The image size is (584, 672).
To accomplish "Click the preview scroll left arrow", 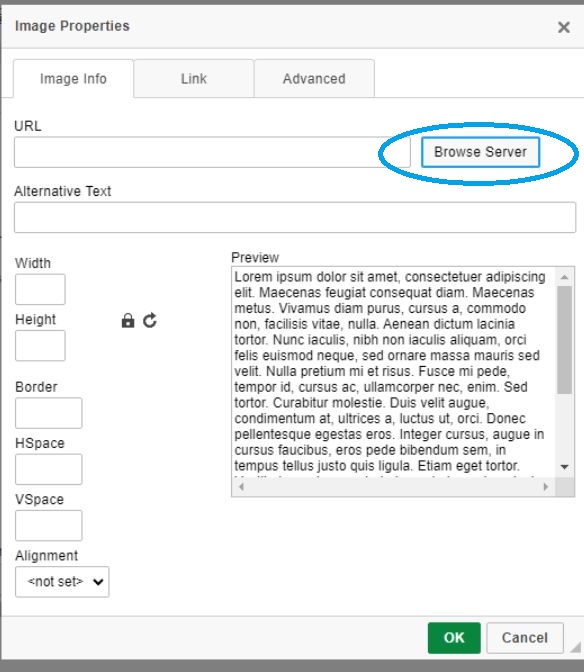I will coord(241,486).
